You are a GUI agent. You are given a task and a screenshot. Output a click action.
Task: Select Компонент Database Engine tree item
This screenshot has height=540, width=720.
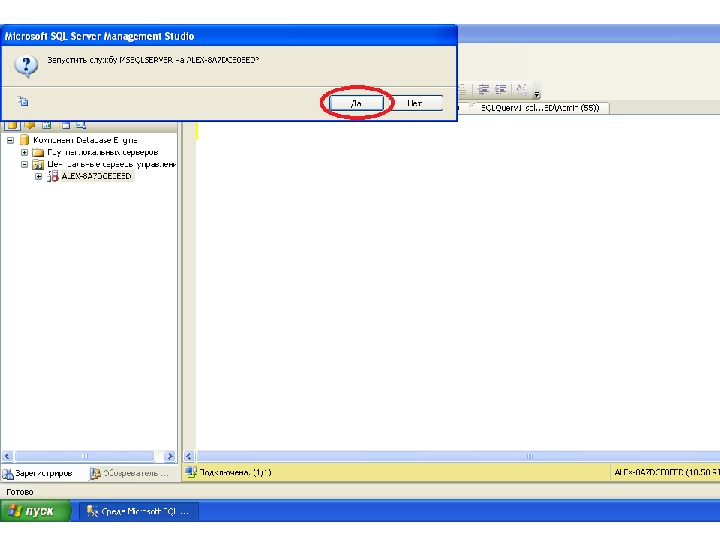pyautogui.click(x=85, y=140)
